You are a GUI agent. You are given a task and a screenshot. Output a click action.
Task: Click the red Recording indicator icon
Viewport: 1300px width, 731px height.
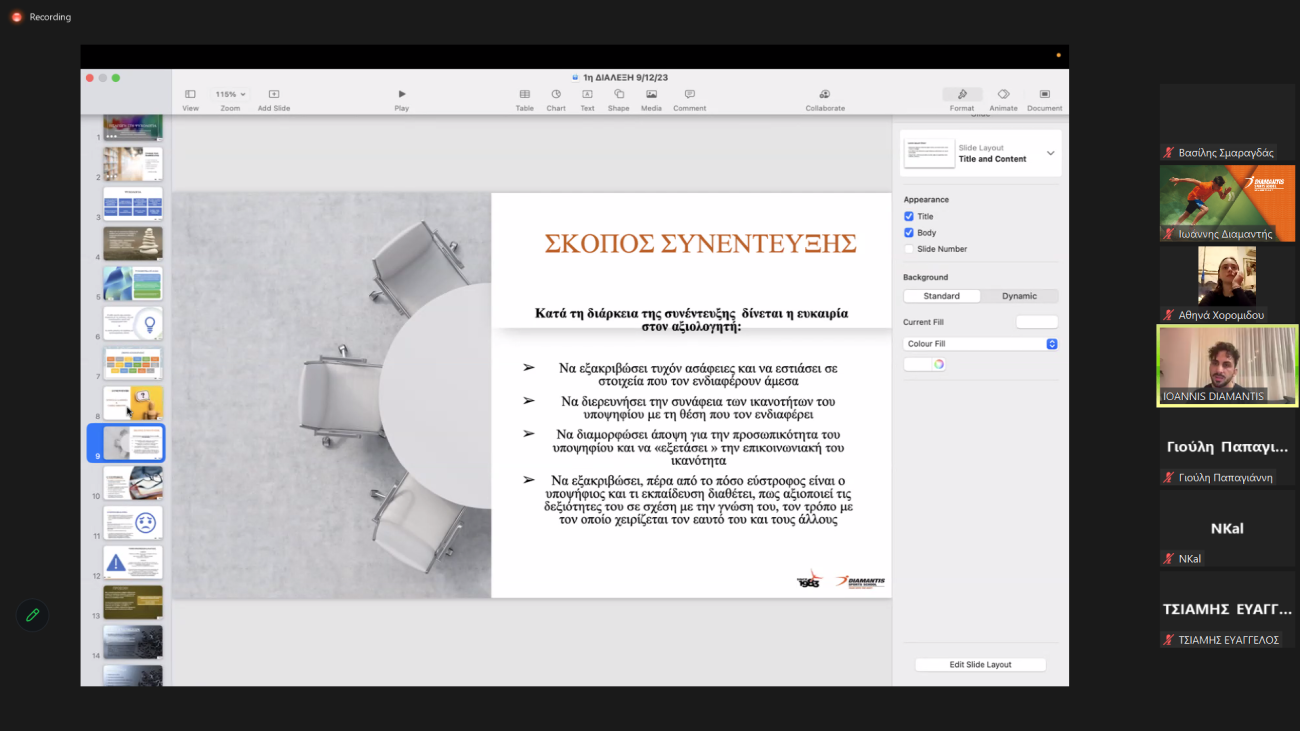pos(16,17)
